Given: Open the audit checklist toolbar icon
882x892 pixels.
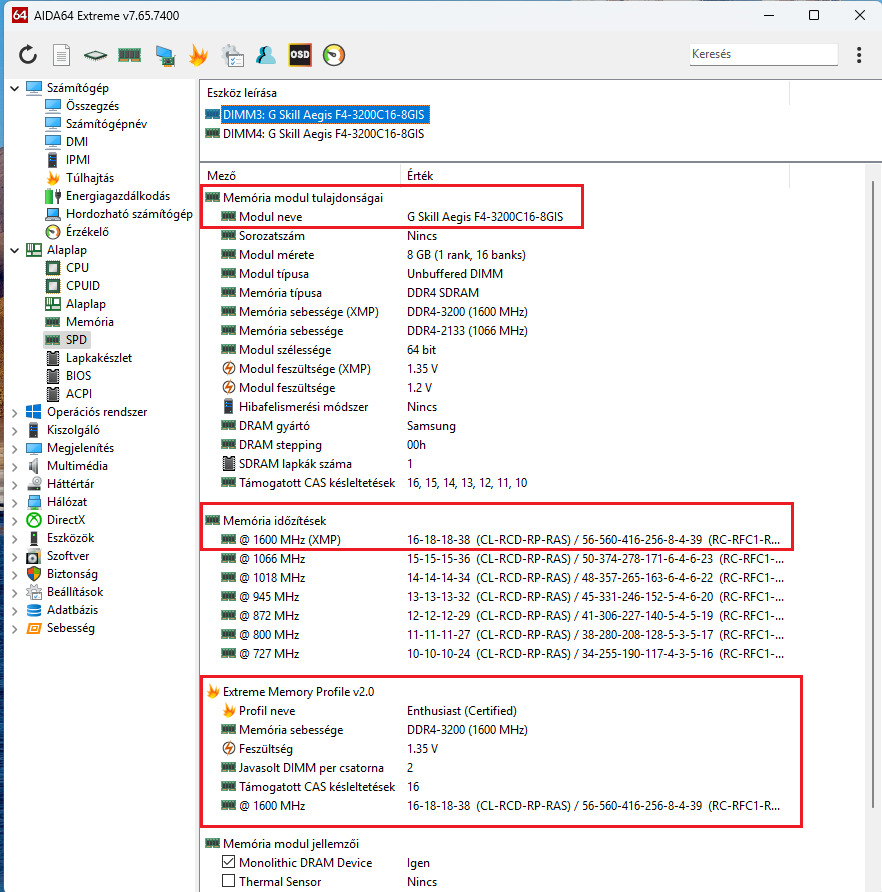Looking at the screenshot, I should (x=232, y=55).
